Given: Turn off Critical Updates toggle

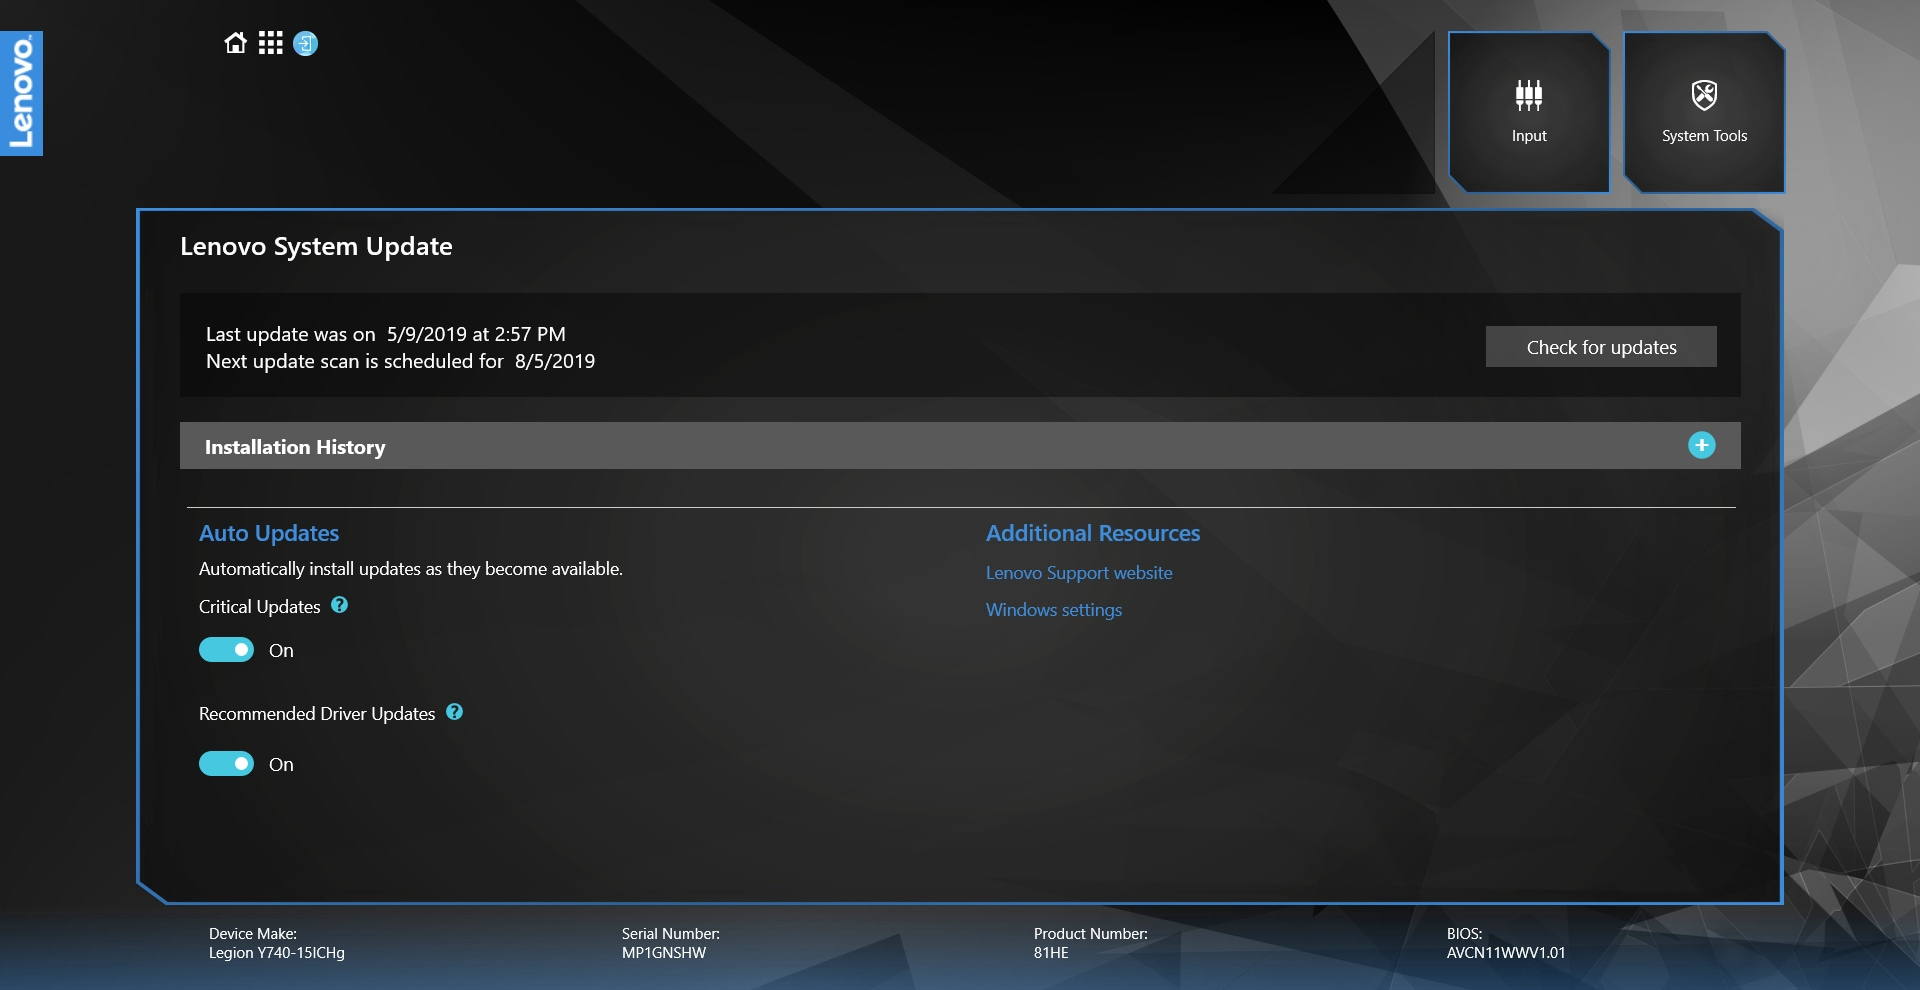Looking at the screenshot, I should tap(226, 650).
